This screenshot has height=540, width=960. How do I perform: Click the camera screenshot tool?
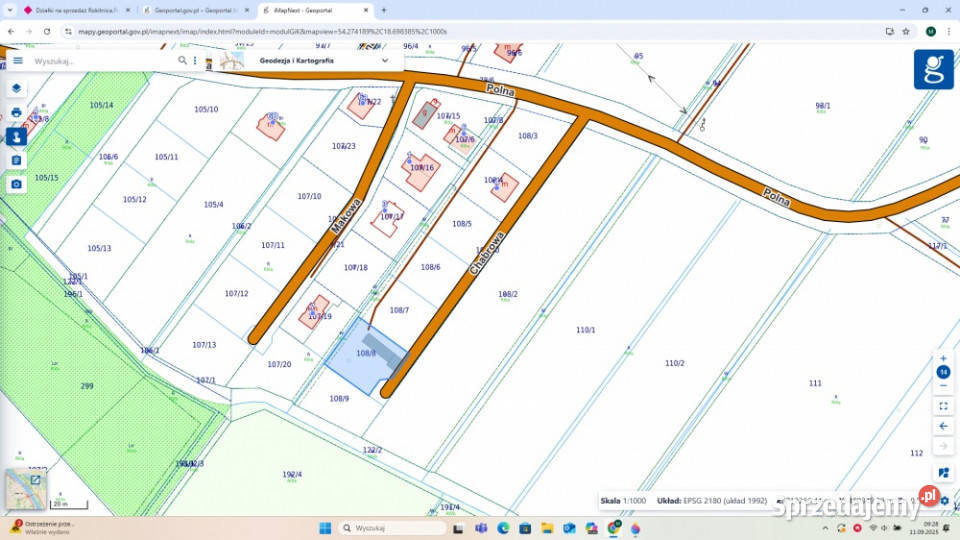[16, 184]
